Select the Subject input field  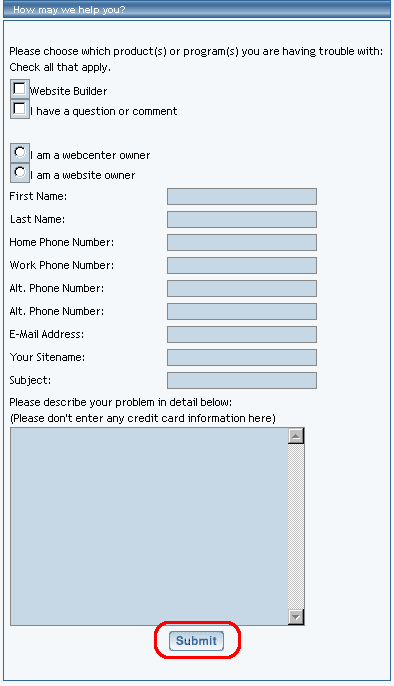(x=242, y=380)
